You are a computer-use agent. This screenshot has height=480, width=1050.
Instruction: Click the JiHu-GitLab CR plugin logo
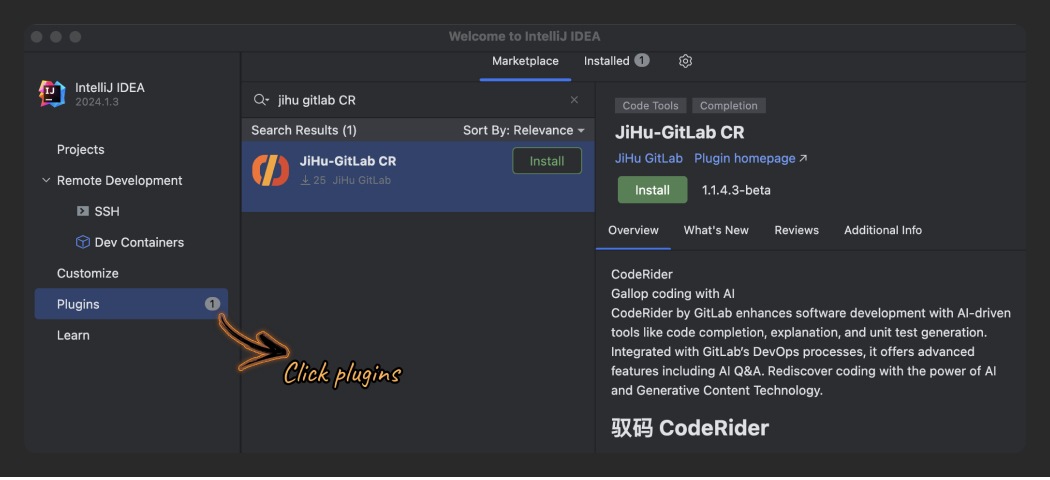[x=270, y=170]
